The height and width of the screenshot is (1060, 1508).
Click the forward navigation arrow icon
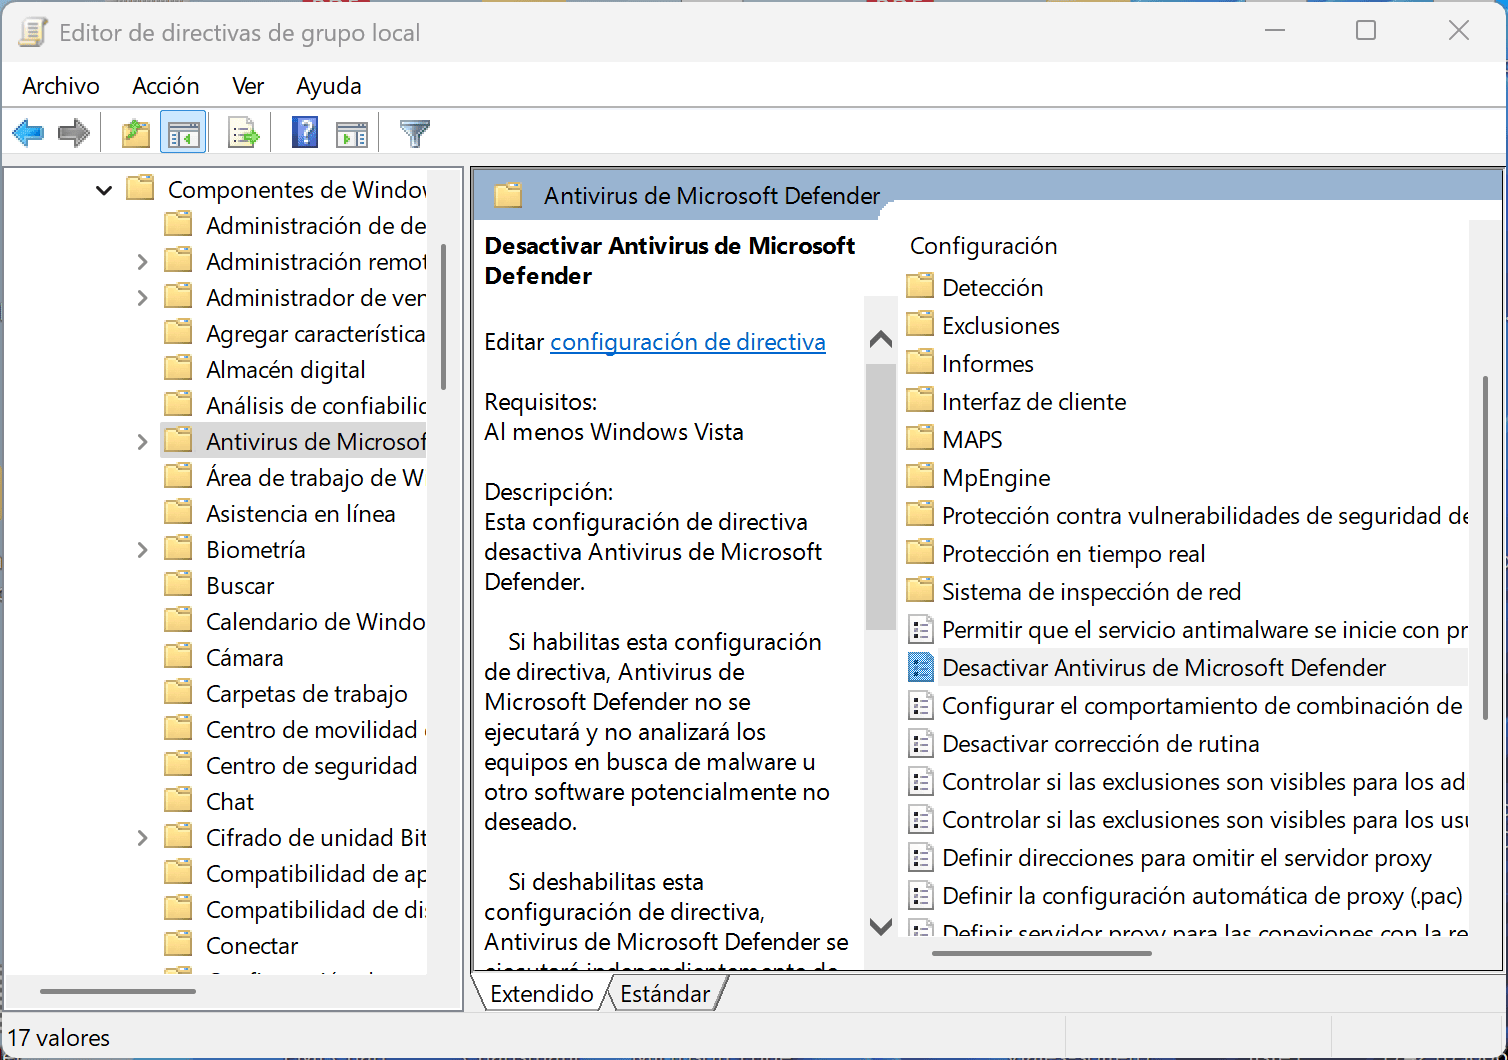[73, 132]
